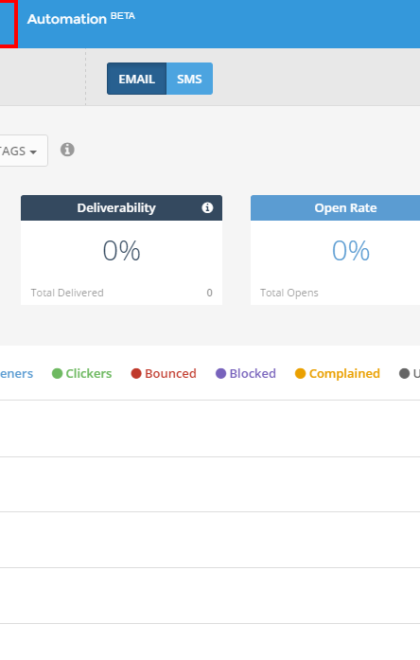The width and height of the screenshot is (420, 660).
Task: Toggle the green Clickers legend dot
Action: point(57,373)
